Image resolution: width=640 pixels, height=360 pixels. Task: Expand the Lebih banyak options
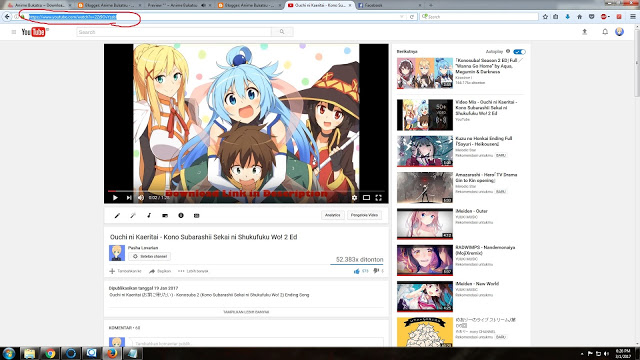[193, 271]
